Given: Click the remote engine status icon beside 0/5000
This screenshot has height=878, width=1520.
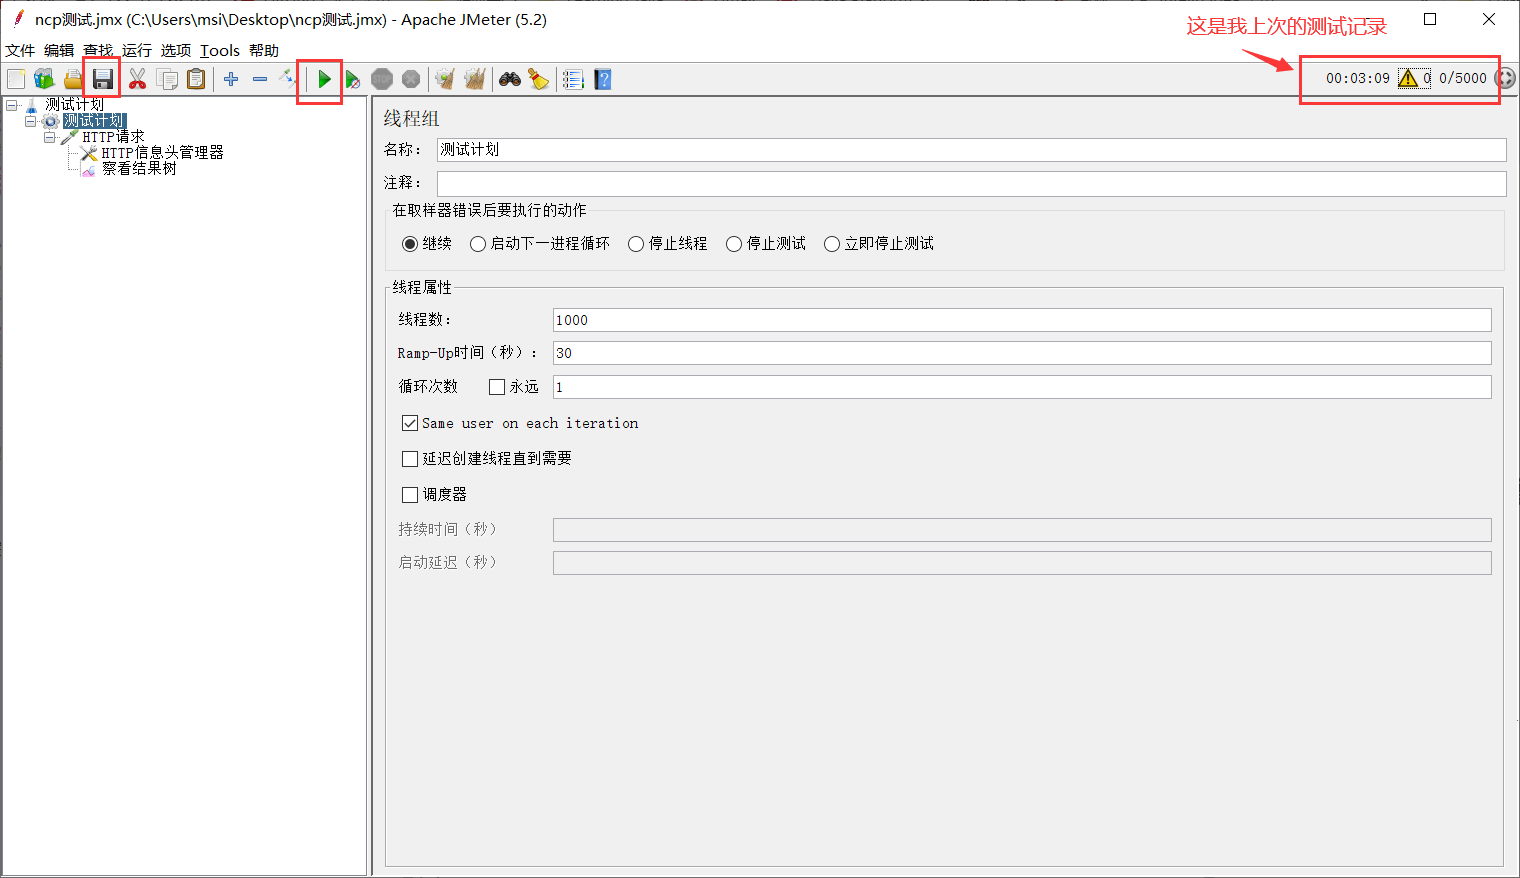Looking at the screenshot, I should [1504, 78].
